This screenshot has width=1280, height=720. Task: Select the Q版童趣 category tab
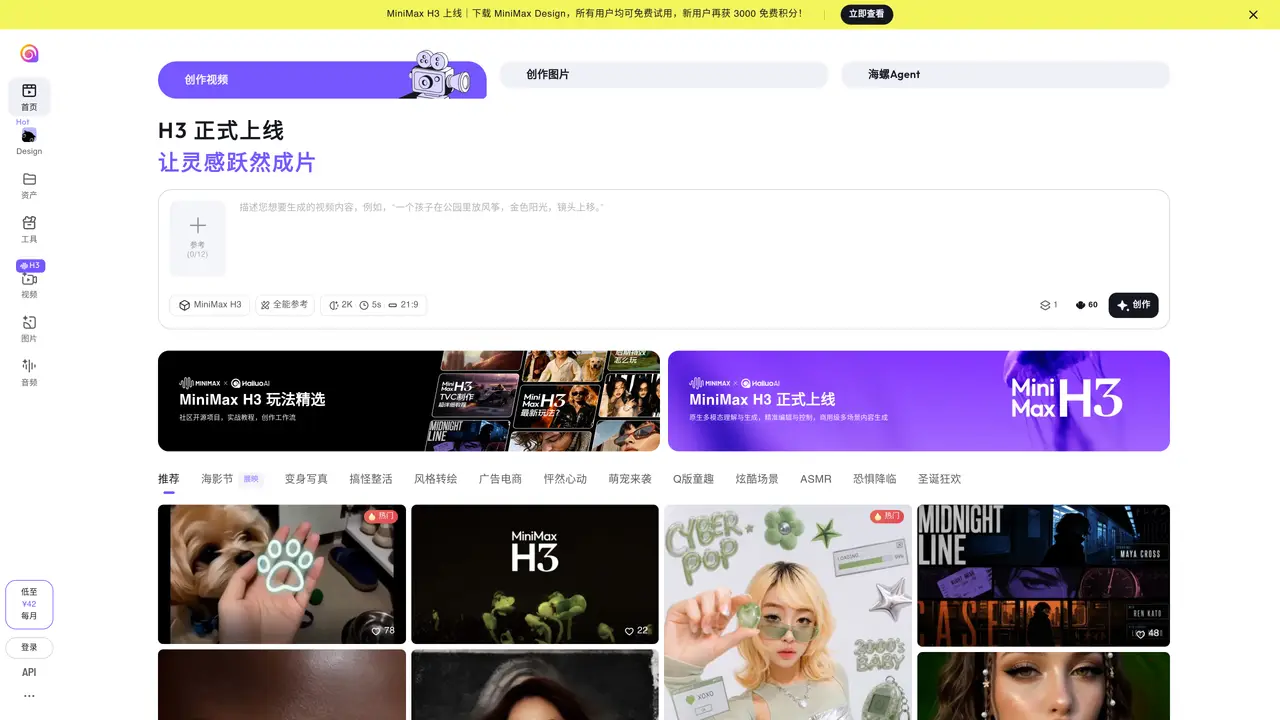point(693,479)
